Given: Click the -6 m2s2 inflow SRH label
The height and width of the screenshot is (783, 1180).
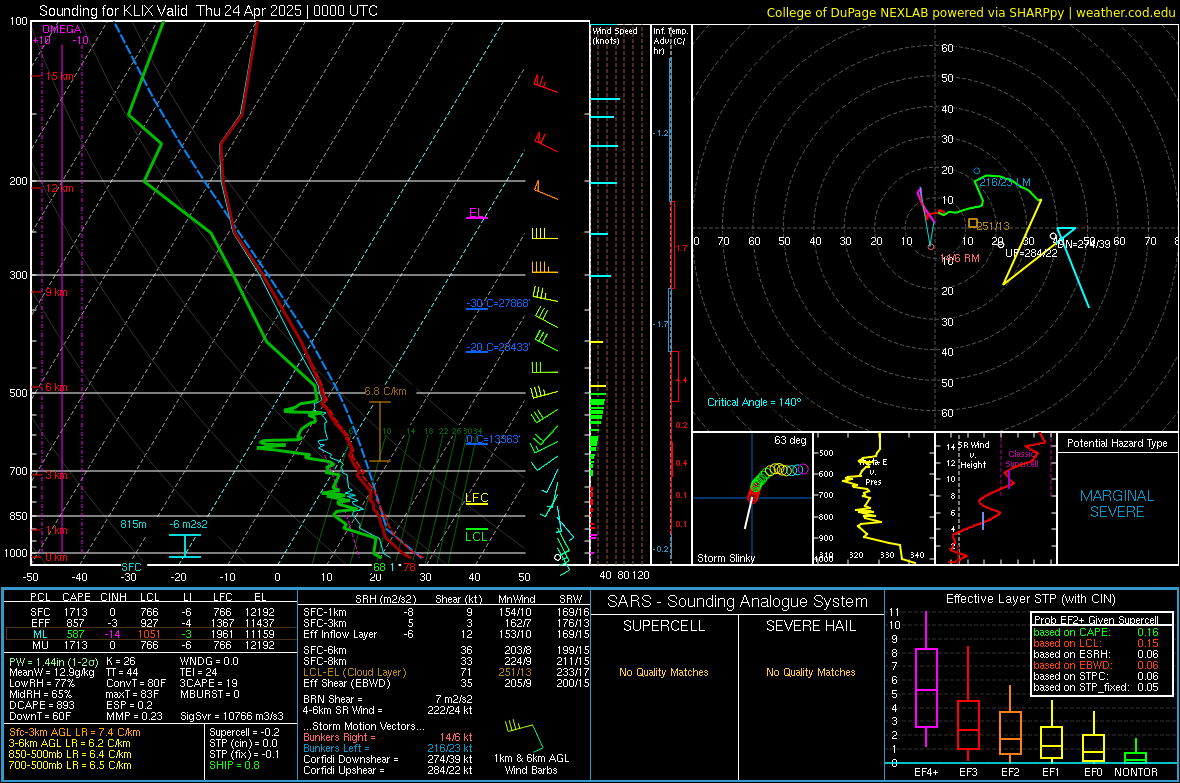Looking at the screenshot, I should click(188, 524).
